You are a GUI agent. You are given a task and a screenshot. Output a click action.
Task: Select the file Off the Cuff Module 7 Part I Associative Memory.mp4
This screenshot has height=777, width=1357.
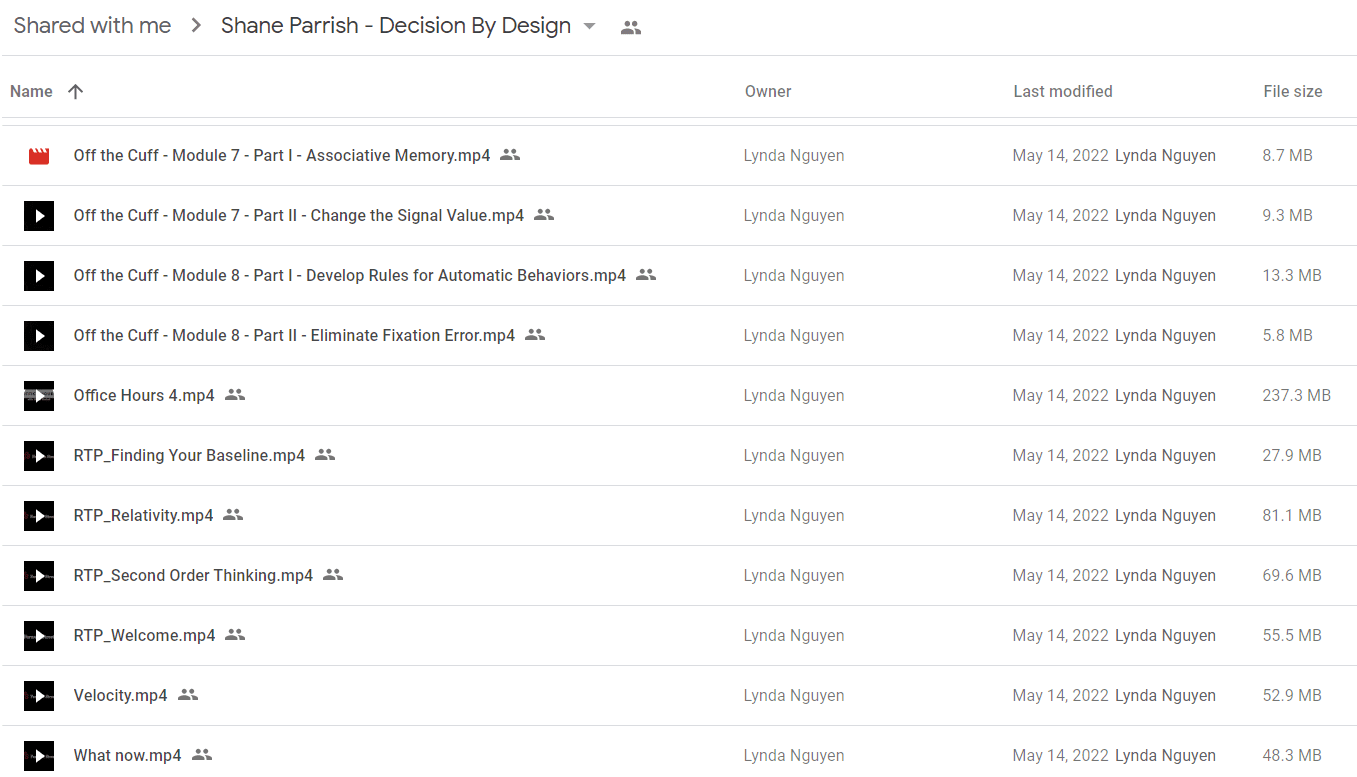click(282, 156)
